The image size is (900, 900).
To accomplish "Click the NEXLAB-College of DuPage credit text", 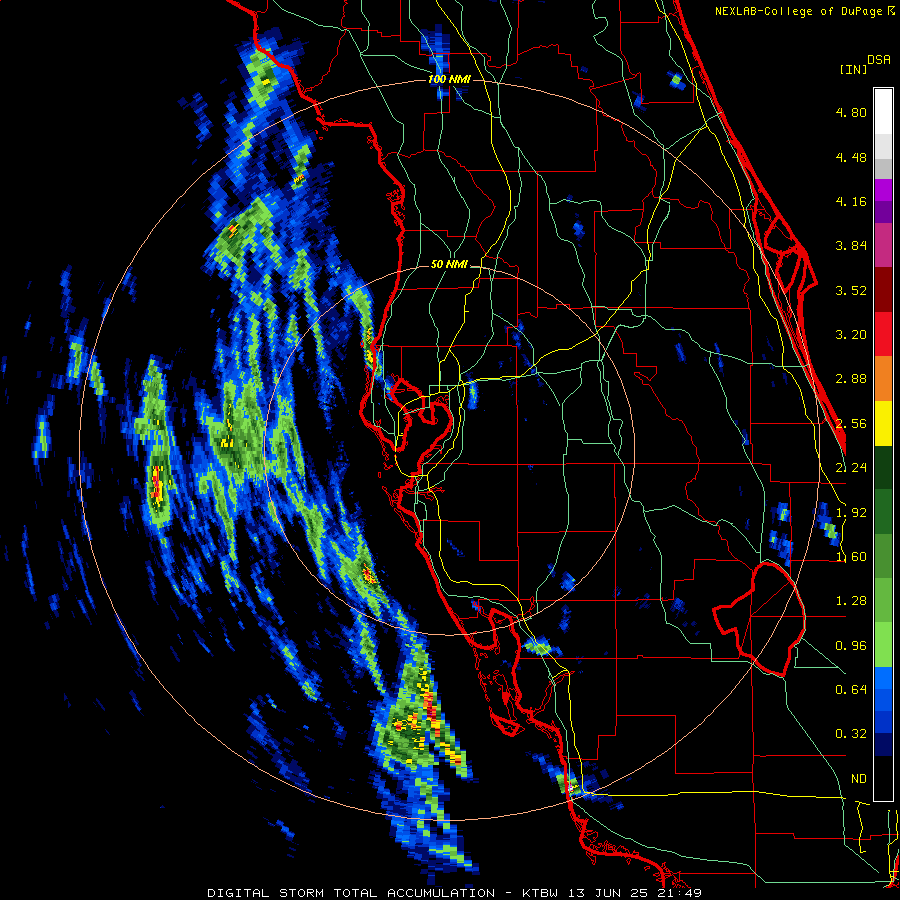I will tap(798, 11).
